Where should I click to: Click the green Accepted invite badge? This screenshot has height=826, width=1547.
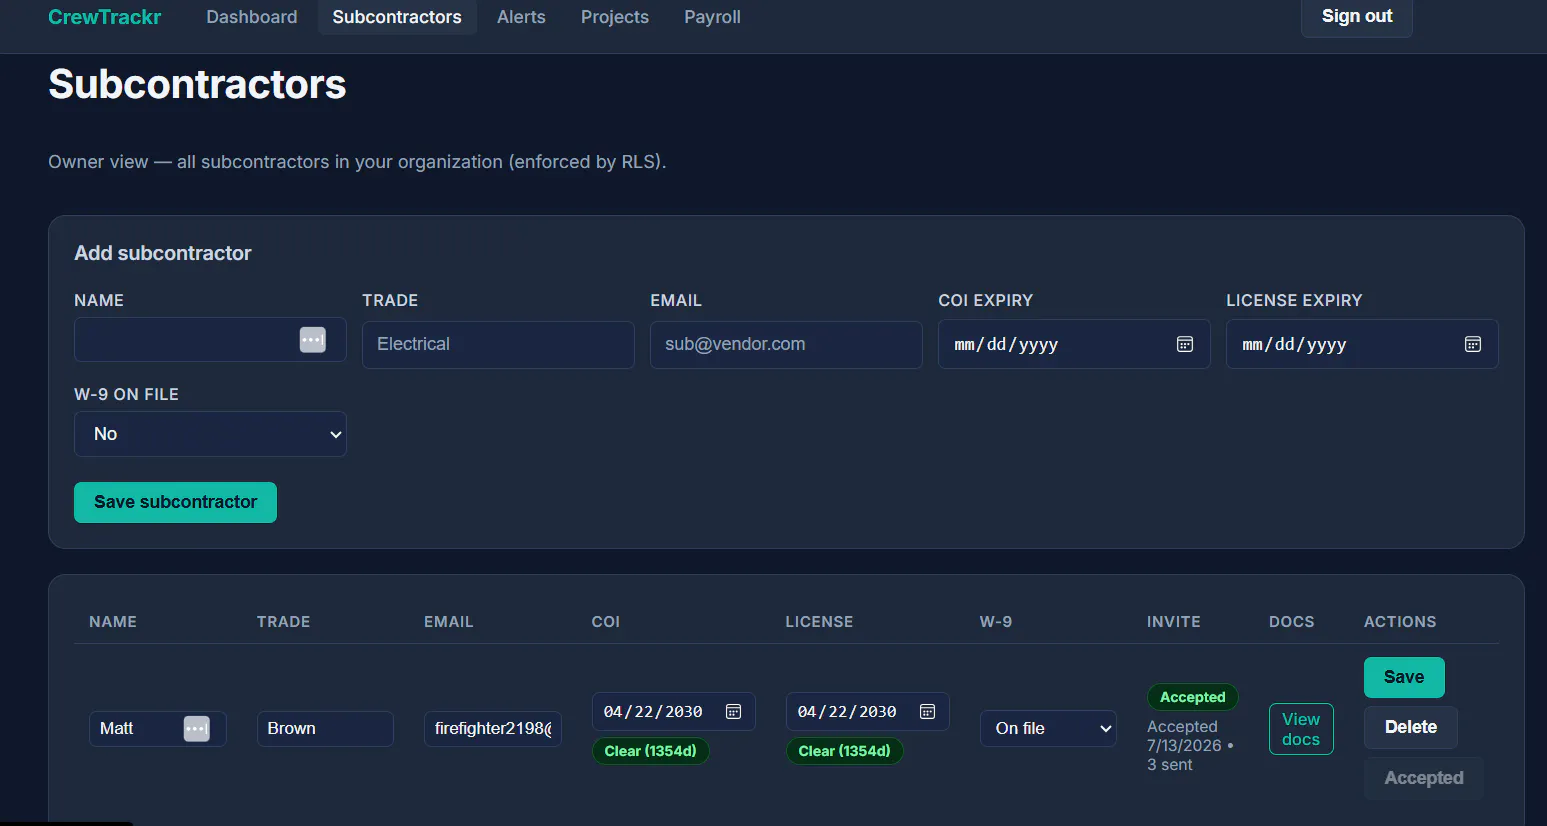(1193, 697)
